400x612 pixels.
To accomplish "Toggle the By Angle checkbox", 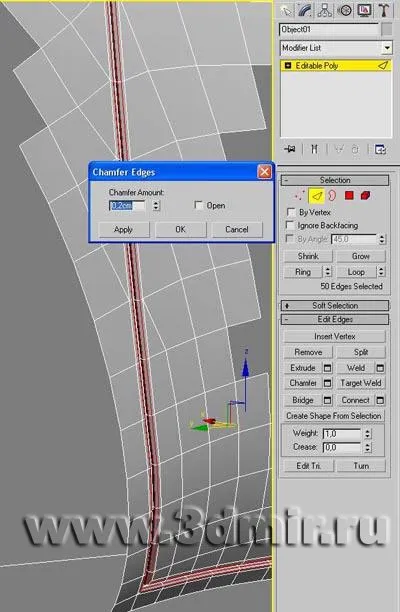I will (x=290, y=238).
